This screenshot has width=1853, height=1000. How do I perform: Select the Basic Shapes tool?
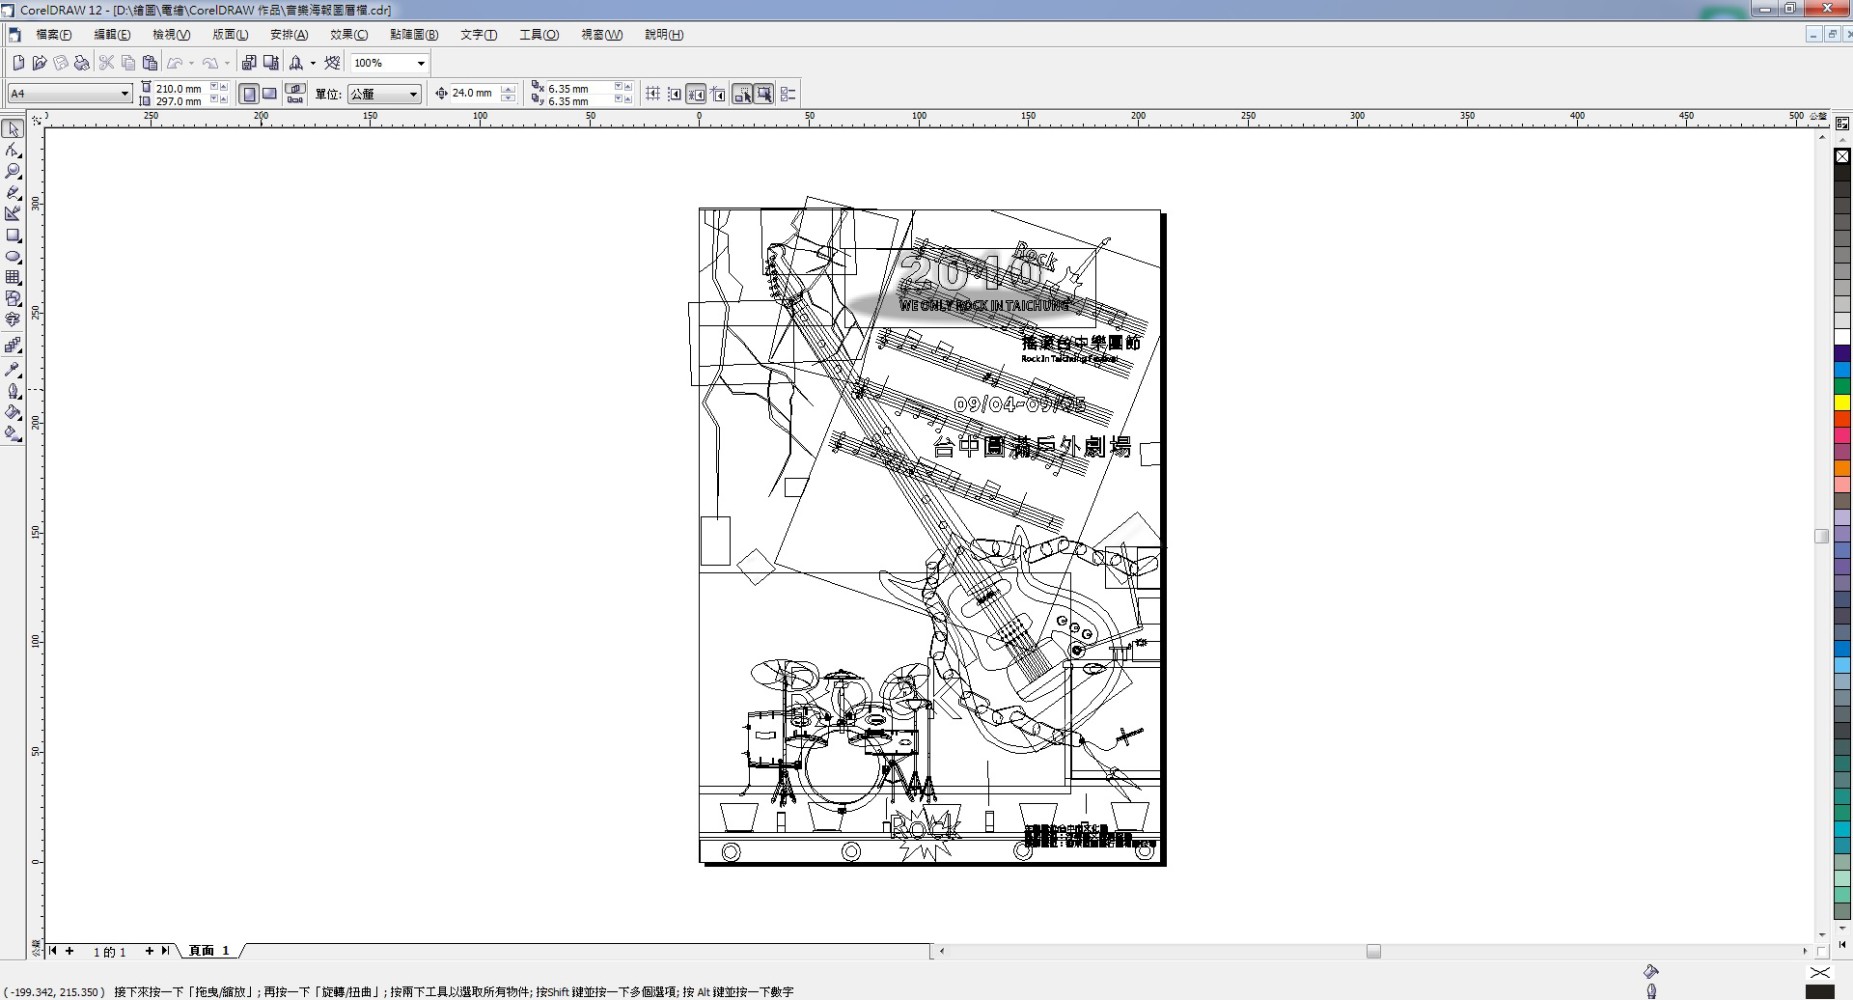[x=13, y=298]
